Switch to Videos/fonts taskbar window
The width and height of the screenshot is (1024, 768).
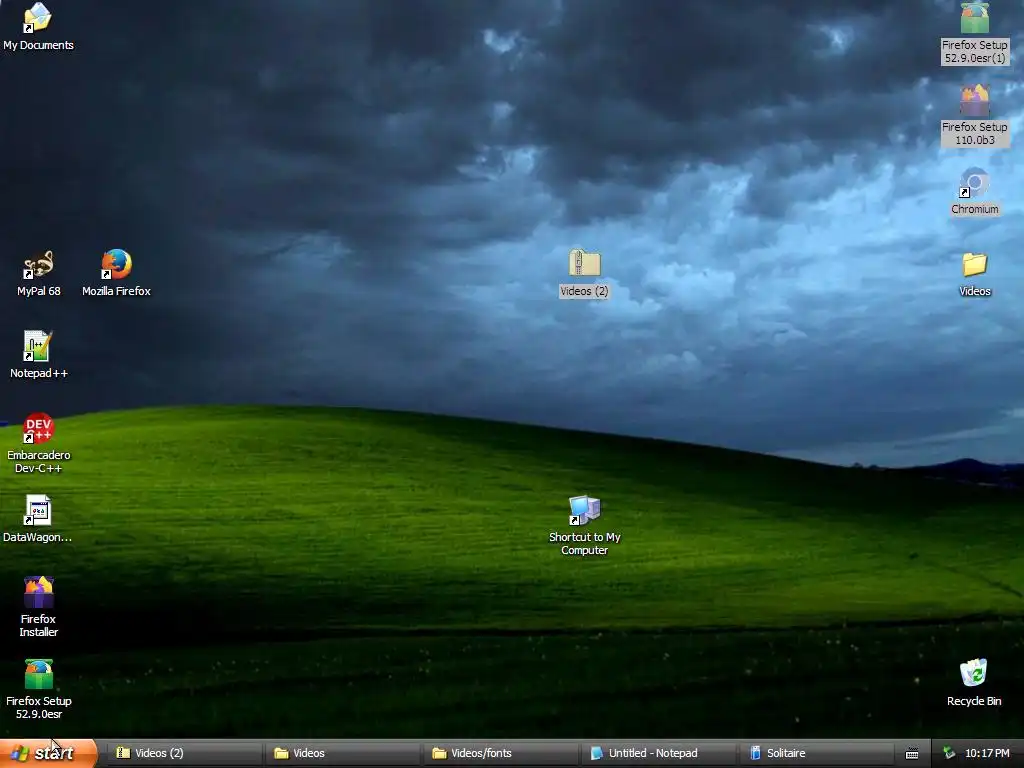pos(500,753)
